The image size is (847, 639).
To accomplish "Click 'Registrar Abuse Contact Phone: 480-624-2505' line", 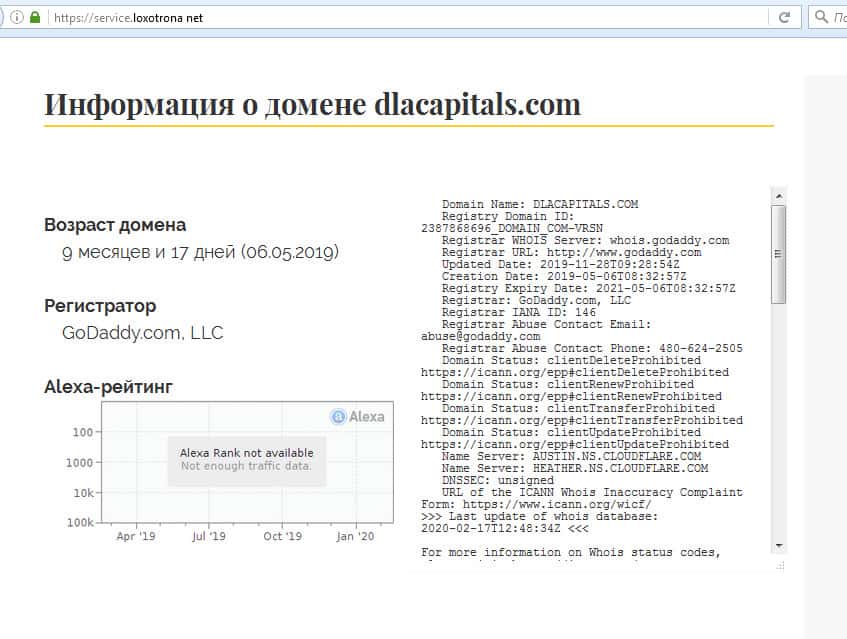I will click(592, 348).
